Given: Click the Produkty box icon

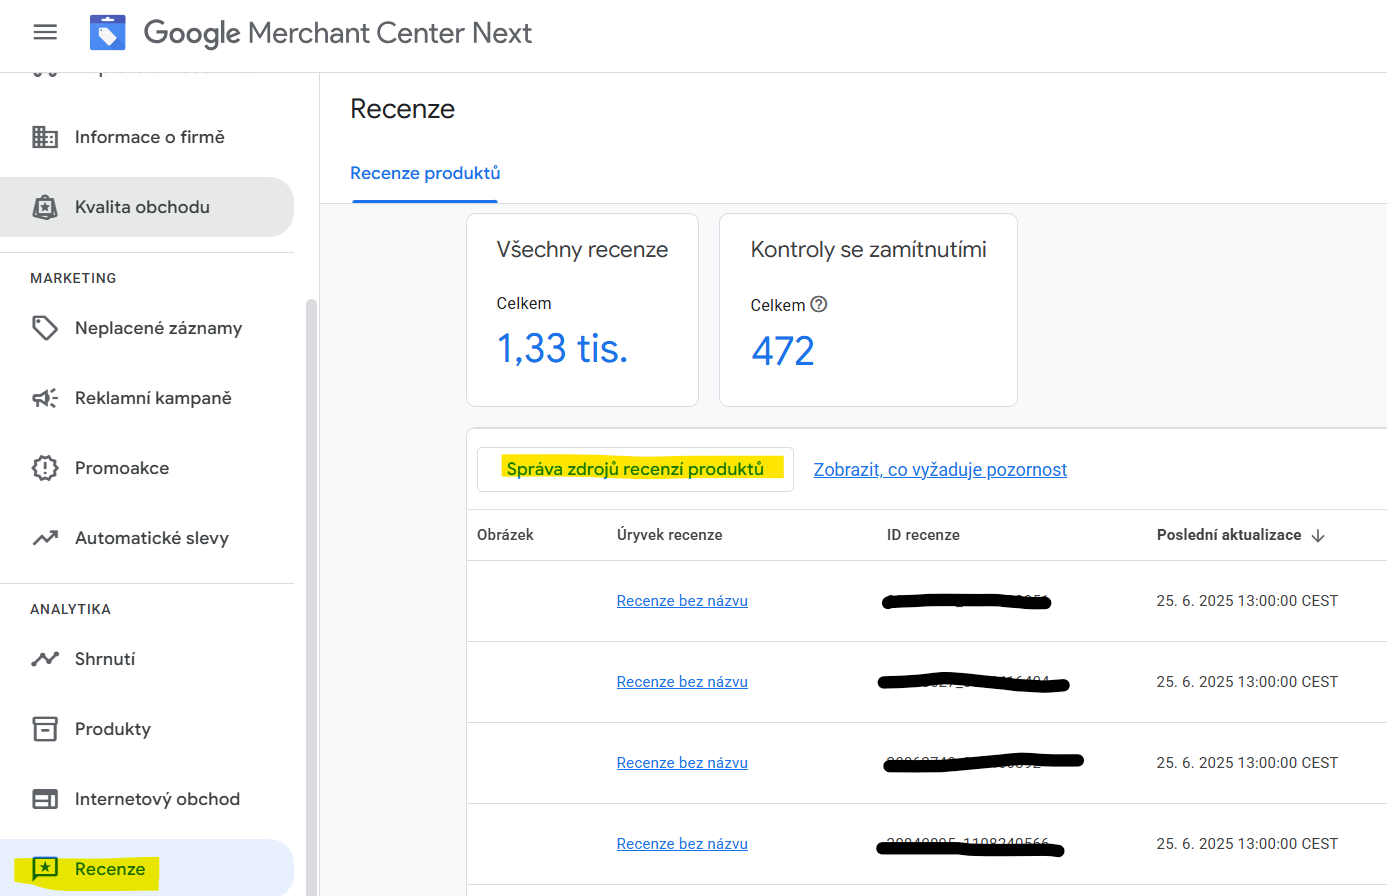Looking at the screenshot, I should point(45,729).
